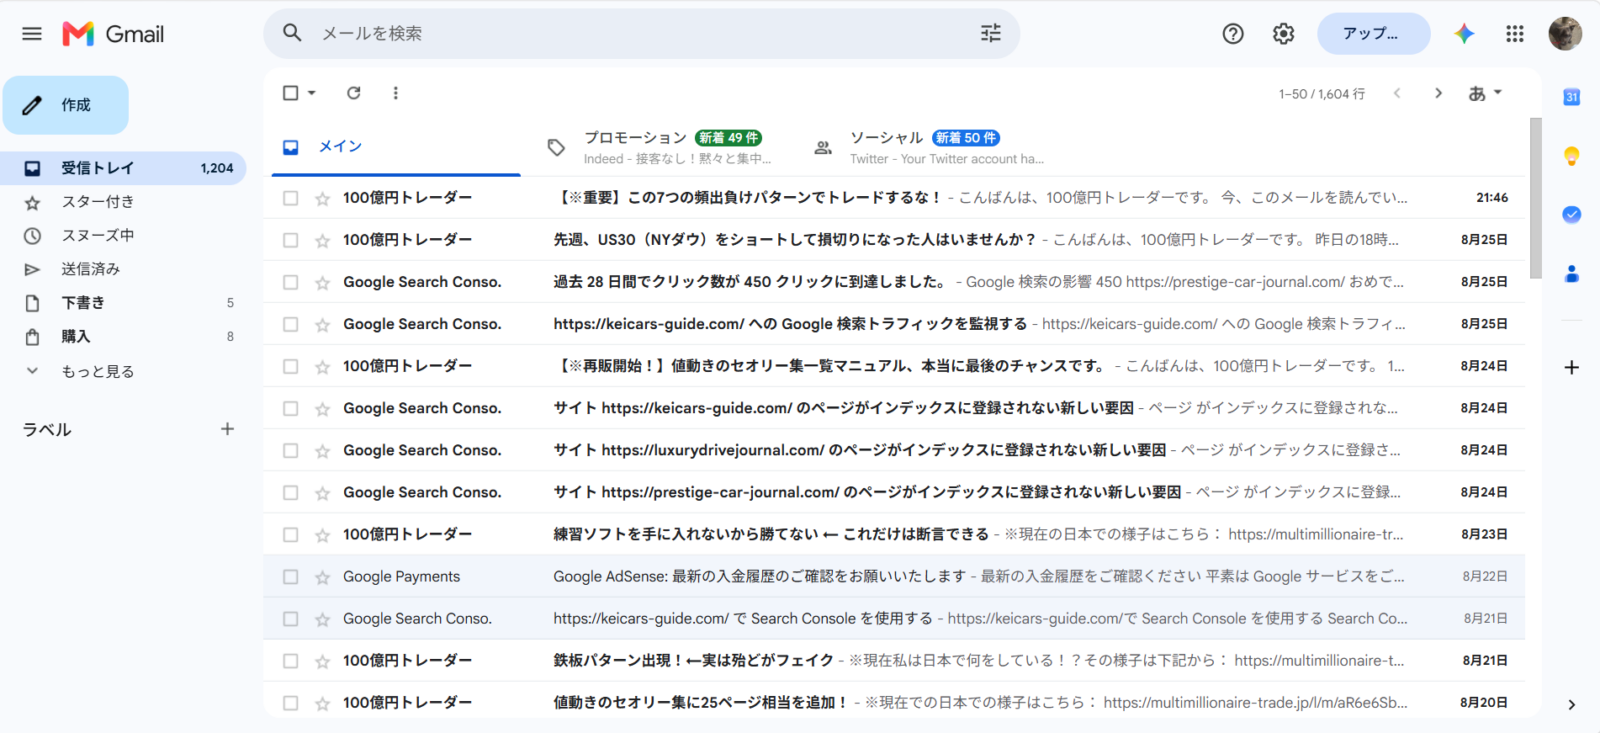Open 購入 folder
Viewport: 1600px width, 733px height.
[x=124, y=337]
